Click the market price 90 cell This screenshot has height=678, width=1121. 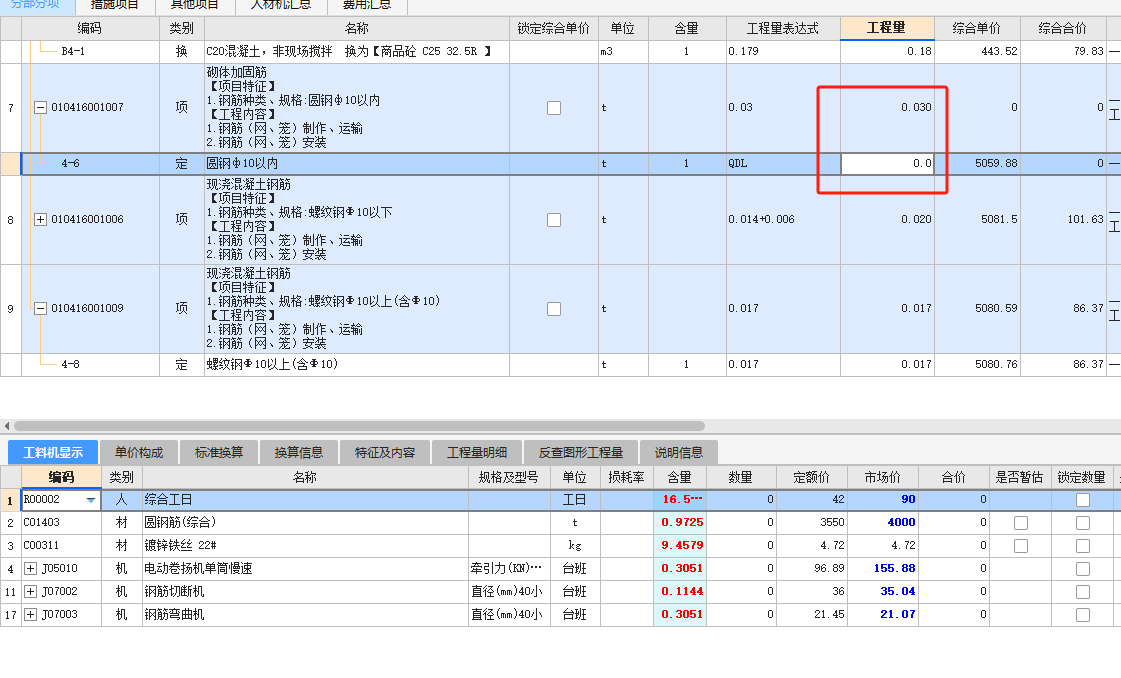click(x=882, y=500)
